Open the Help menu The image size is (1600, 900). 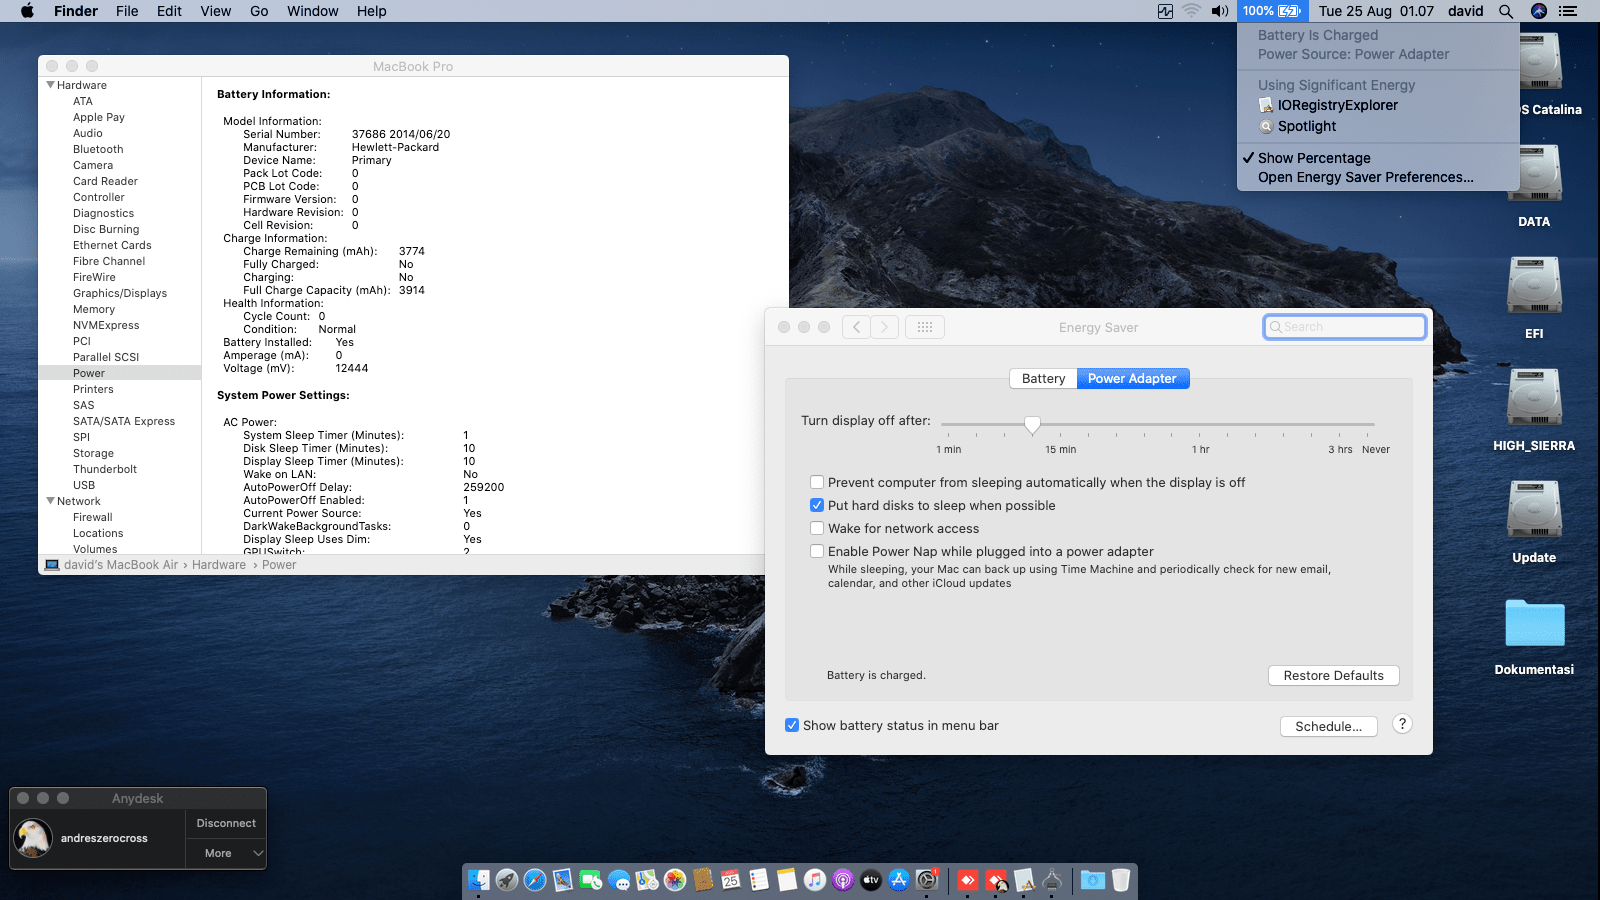[x=371, y=11]
